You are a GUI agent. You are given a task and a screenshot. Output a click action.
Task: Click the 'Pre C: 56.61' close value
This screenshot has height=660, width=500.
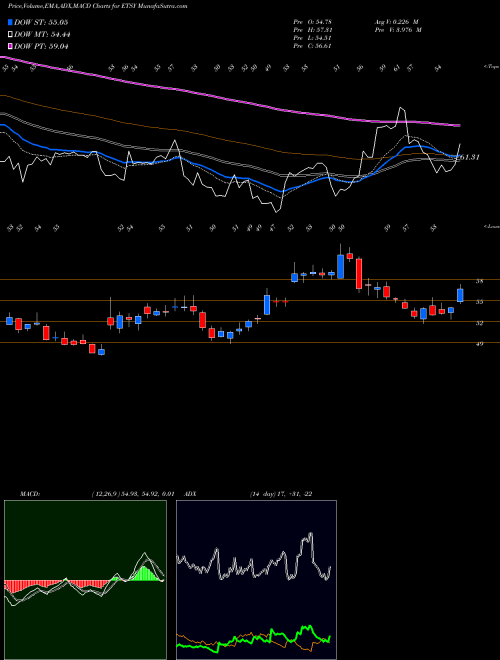tap(312, 46)
